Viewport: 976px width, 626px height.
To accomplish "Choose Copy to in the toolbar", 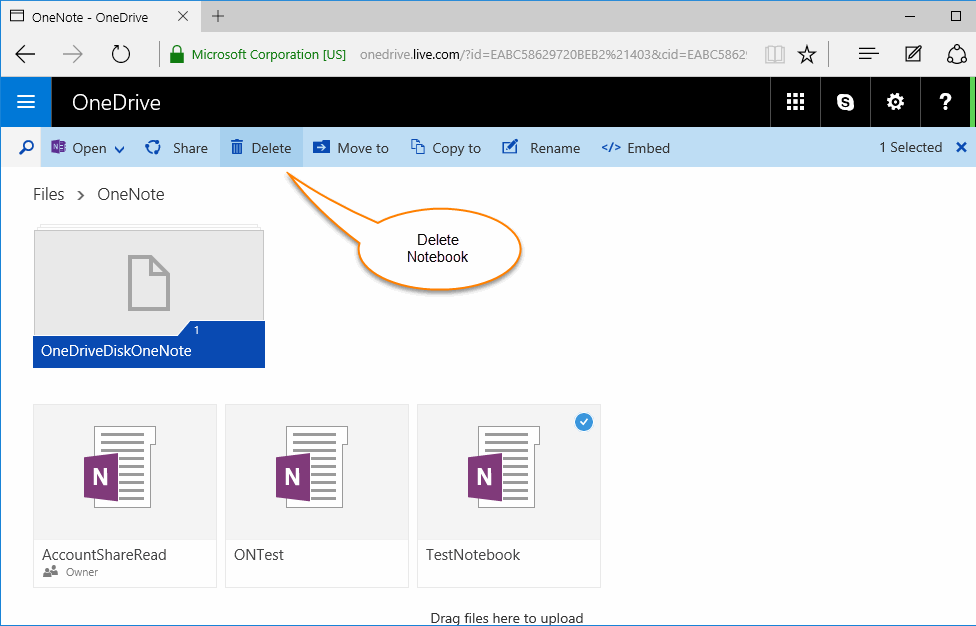I will (446, 147).
